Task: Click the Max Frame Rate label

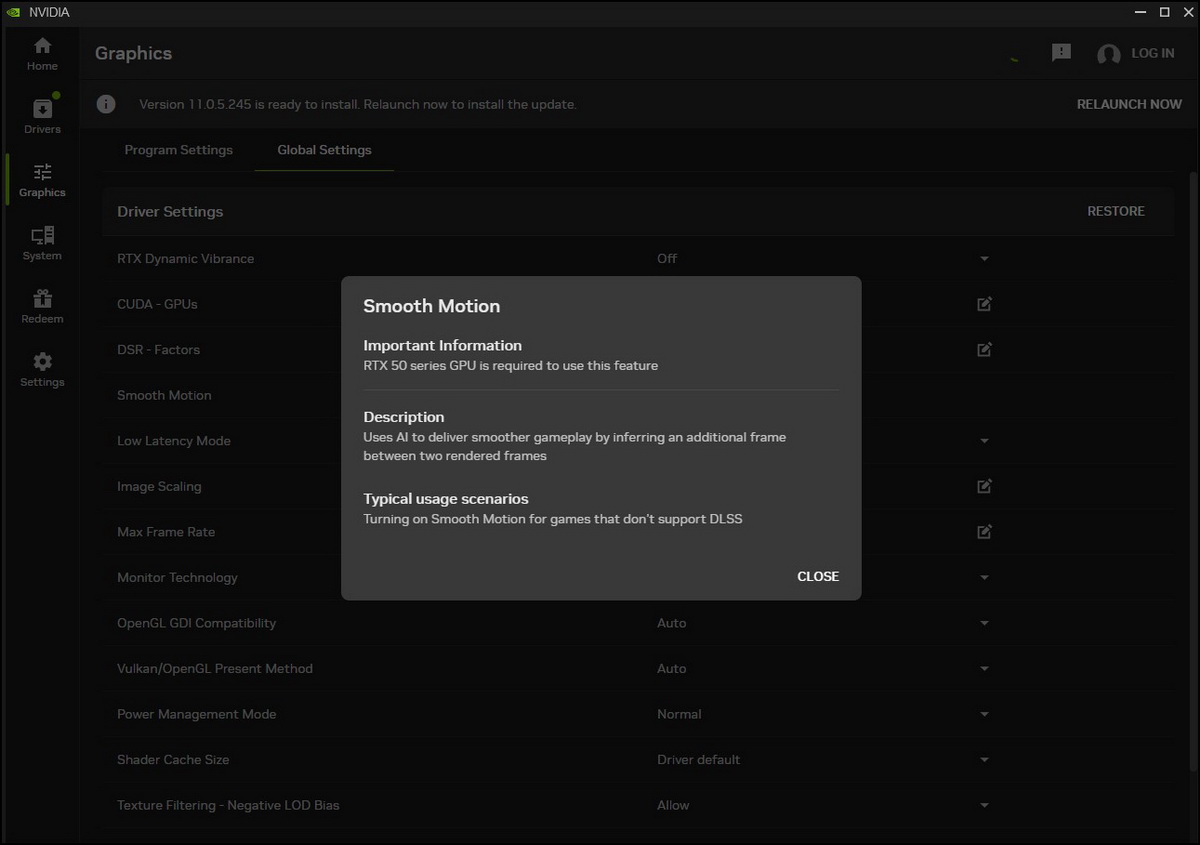Action: [166, 532]
